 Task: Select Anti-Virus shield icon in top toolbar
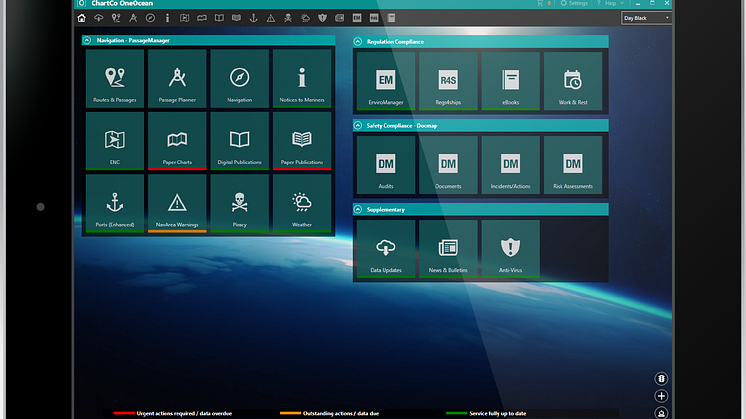click(x=322, y=18)
